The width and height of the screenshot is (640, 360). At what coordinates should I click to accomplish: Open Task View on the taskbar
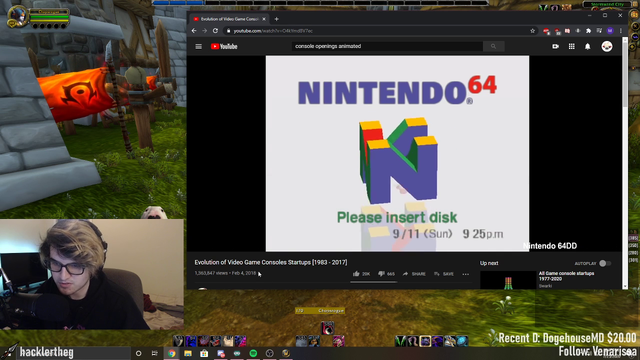pyautogui.click(x=155, y=353)
